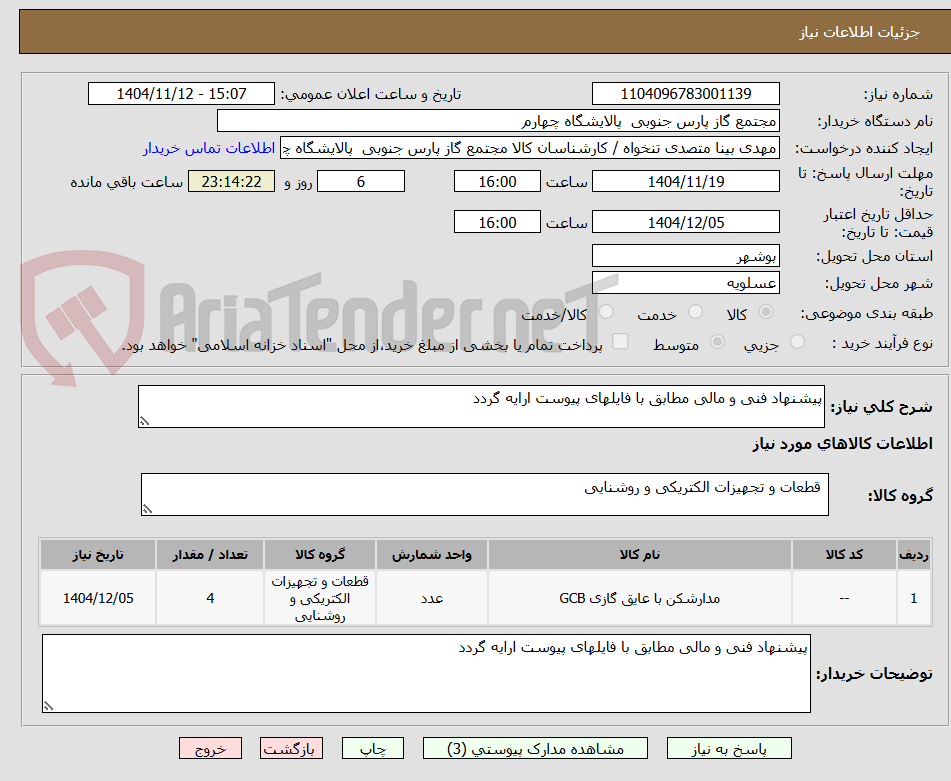Click the response deadline time 16:00
The height and width of the screenshot is (781, 951).
point(497,181)
